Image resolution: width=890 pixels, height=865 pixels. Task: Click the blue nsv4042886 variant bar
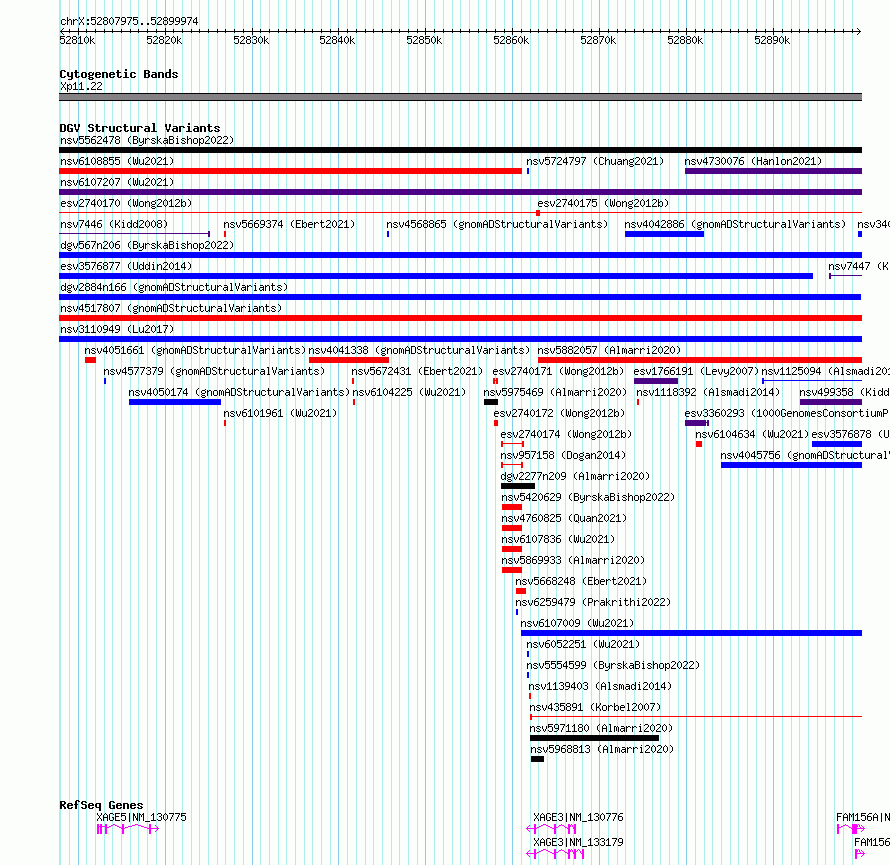664,234
